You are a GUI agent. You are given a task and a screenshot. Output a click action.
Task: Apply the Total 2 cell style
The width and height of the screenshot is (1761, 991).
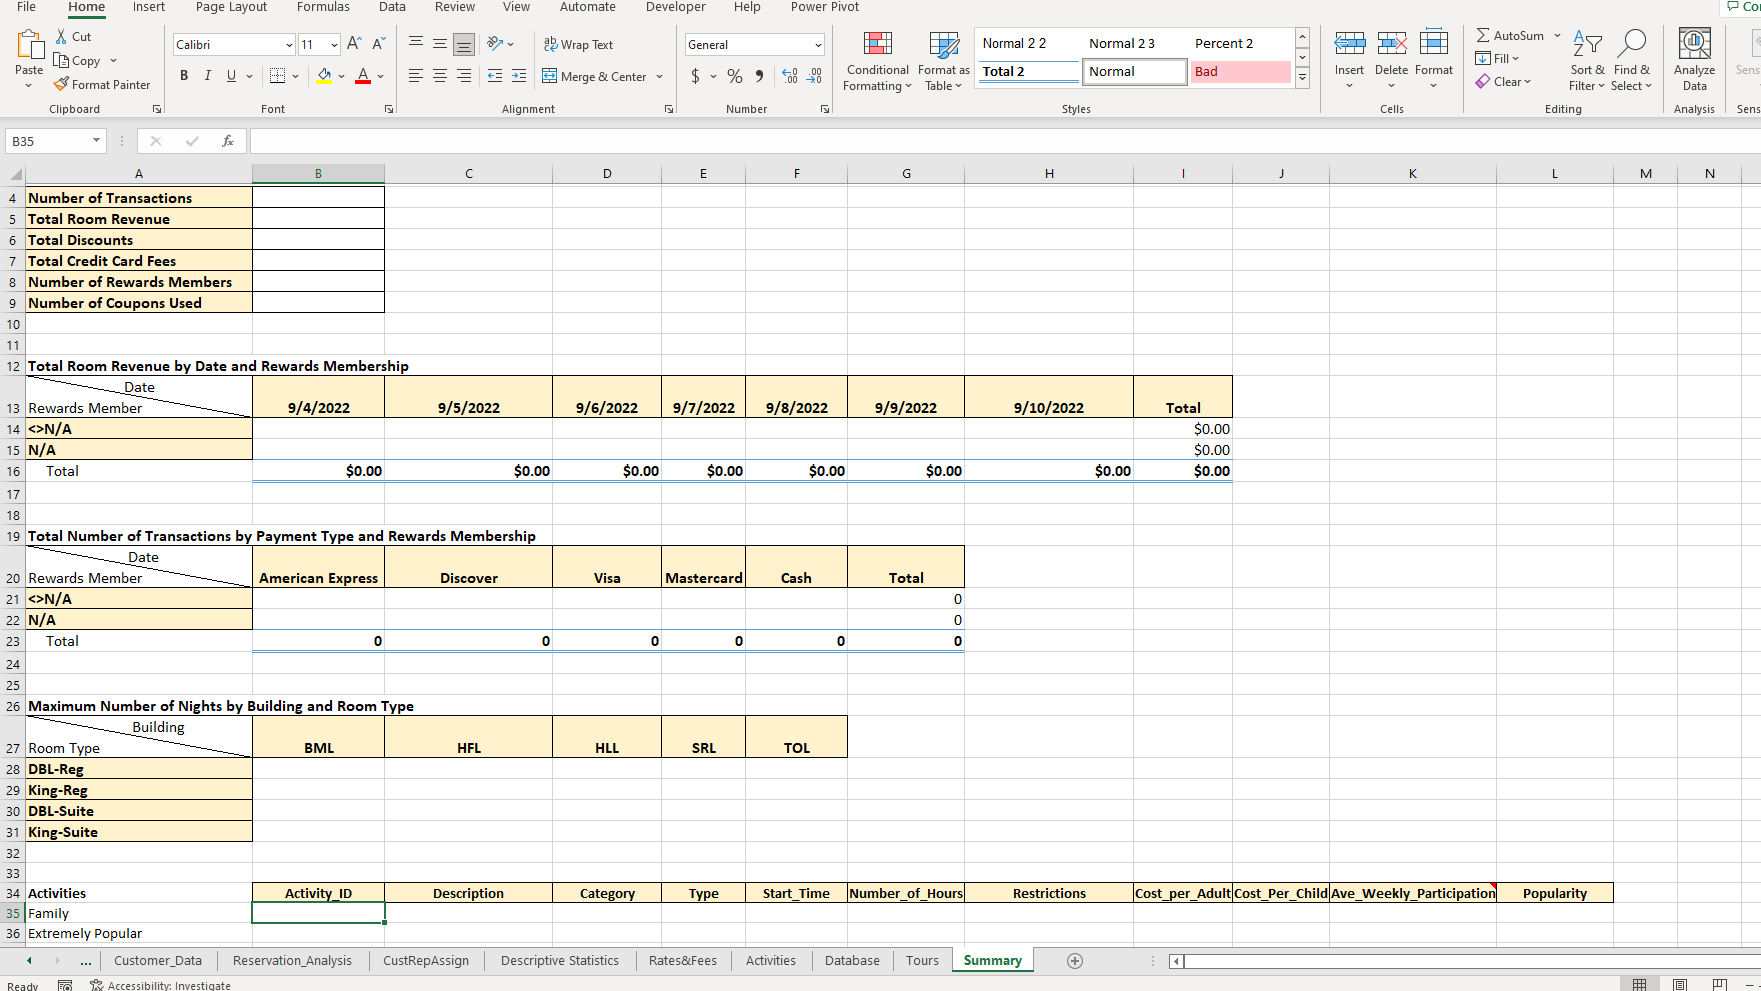[1028, 72]
